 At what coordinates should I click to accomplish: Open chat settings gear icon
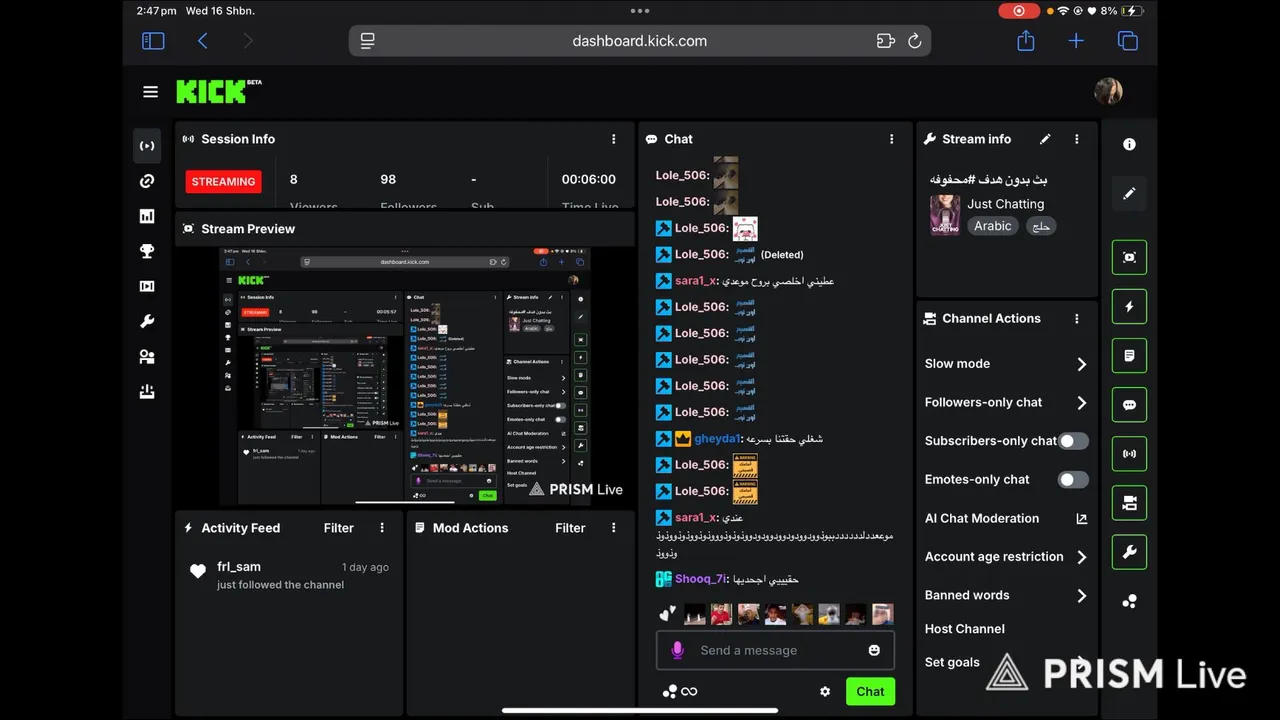(x=825, y=691)
